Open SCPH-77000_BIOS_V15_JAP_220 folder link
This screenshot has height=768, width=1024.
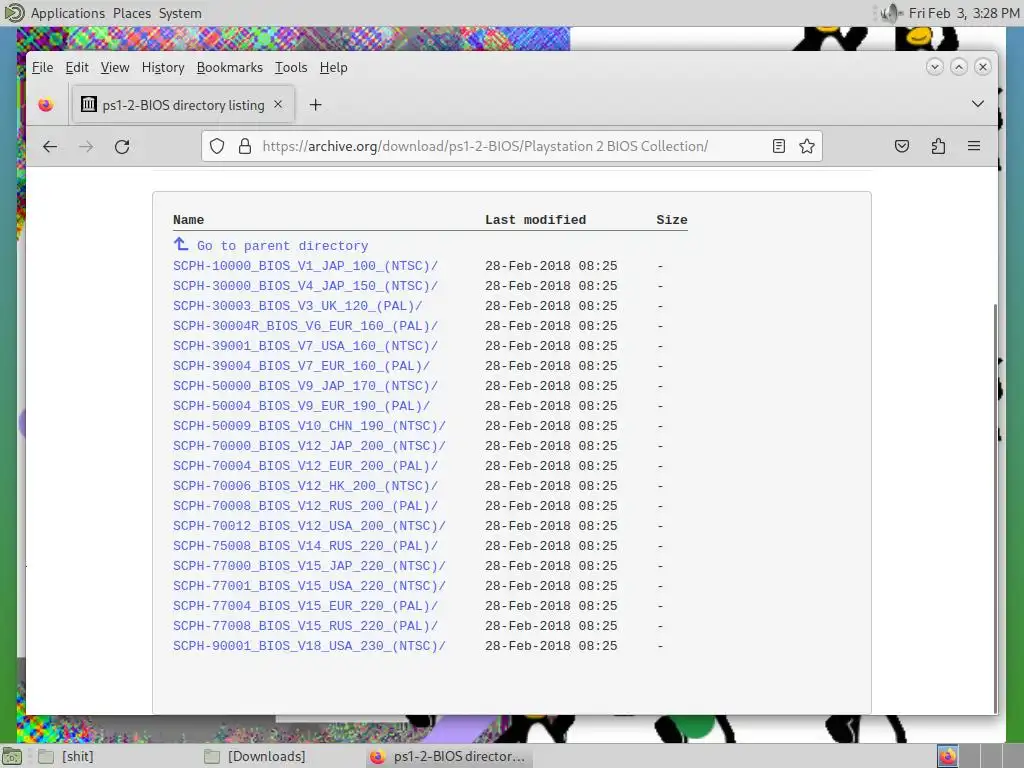click(x=310, y=566)
